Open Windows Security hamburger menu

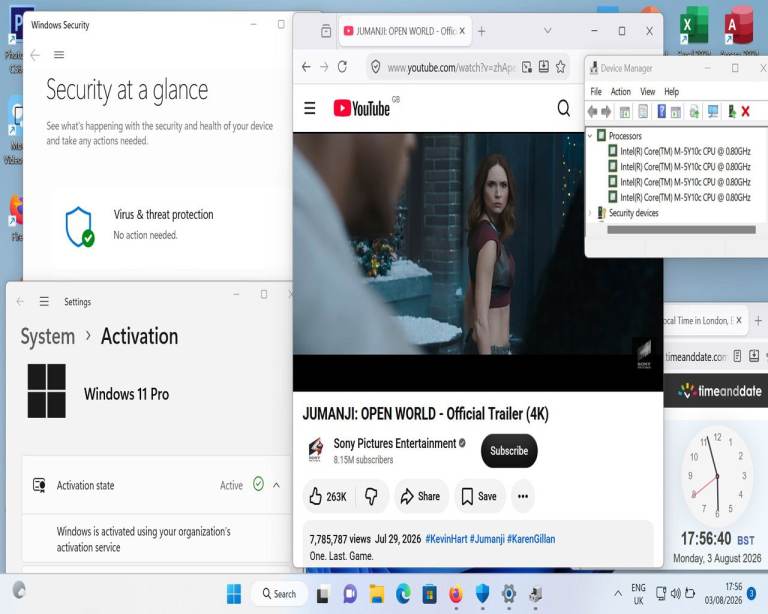point(59,55)
